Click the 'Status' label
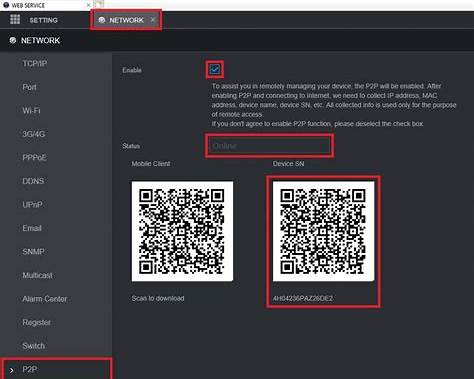 point(131,146)
